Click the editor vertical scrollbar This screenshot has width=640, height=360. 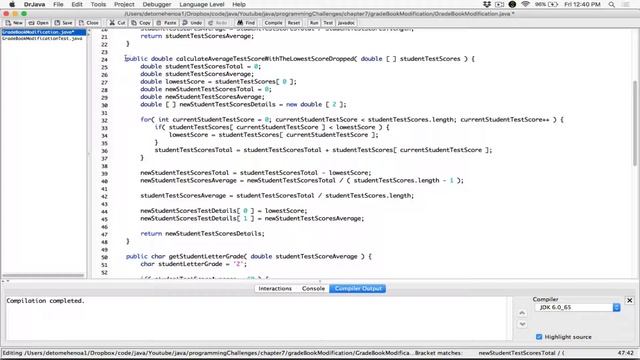click(x=635, y=122)
